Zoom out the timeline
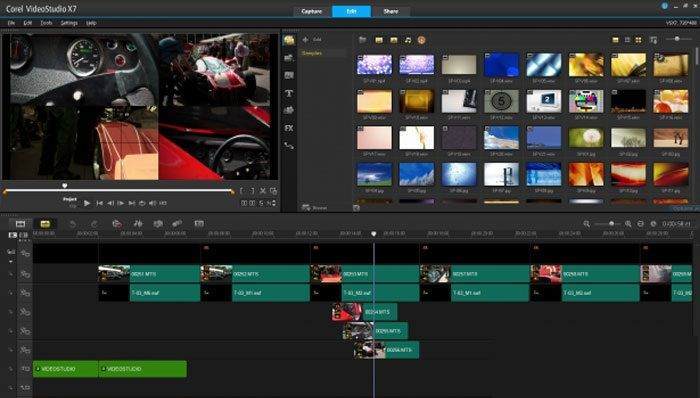The height and width of the screenshot is (398, 700). (587, 224)
